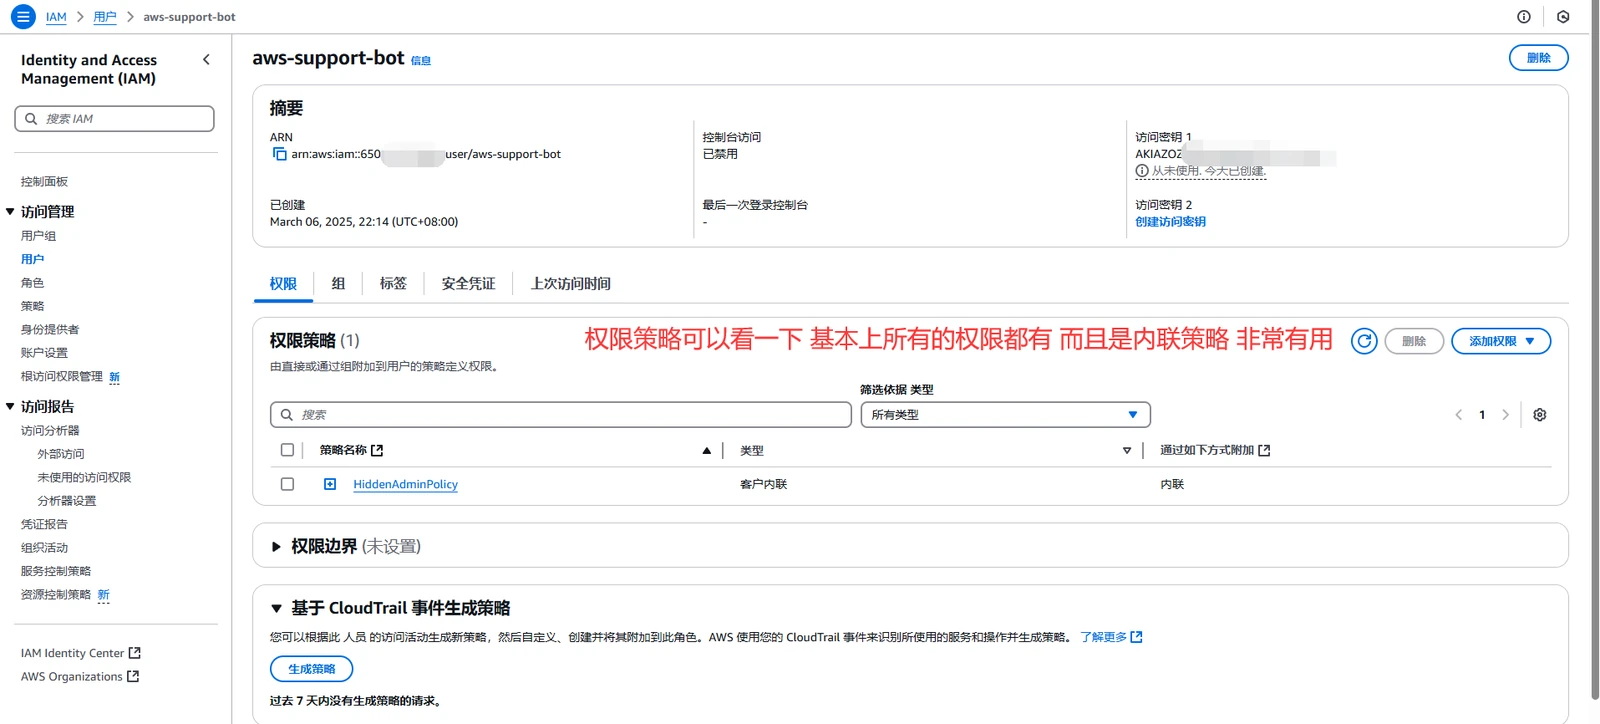This screenshot has height=724, width=1600.
Task: Go to next page of policies
Action: pyautogui.click(x=1505, y=415)
